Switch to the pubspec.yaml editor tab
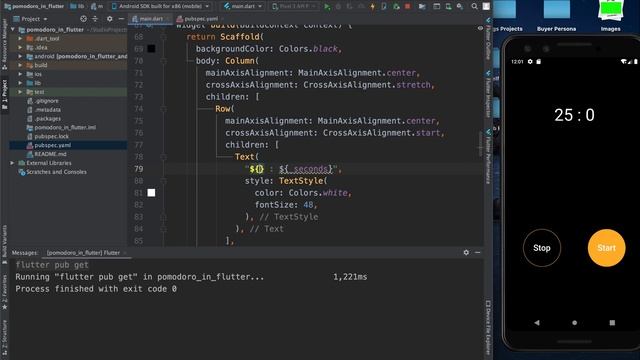The image size is (640, 360). tap(200, 19)
